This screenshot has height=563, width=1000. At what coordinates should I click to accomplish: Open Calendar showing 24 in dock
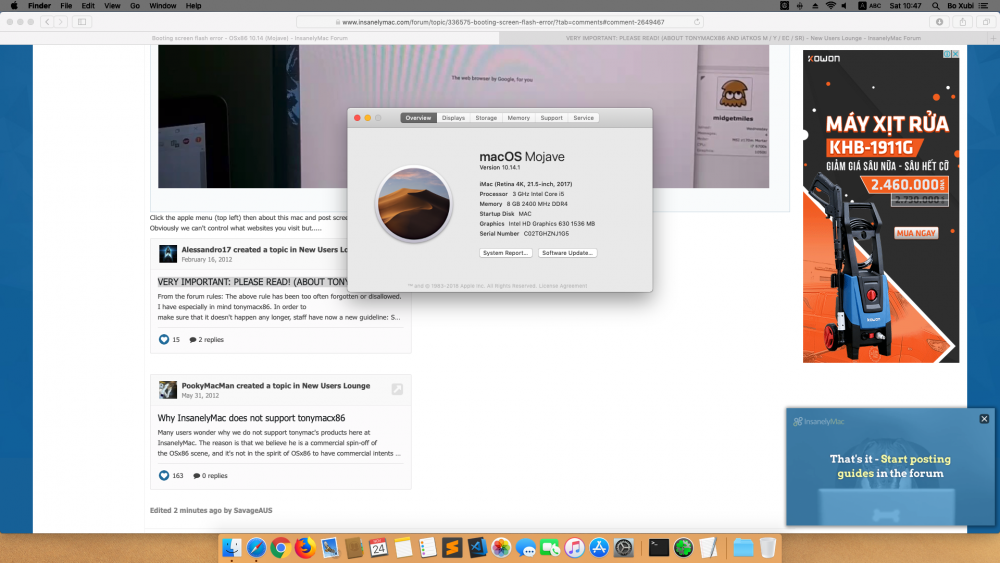pos(378,548)
